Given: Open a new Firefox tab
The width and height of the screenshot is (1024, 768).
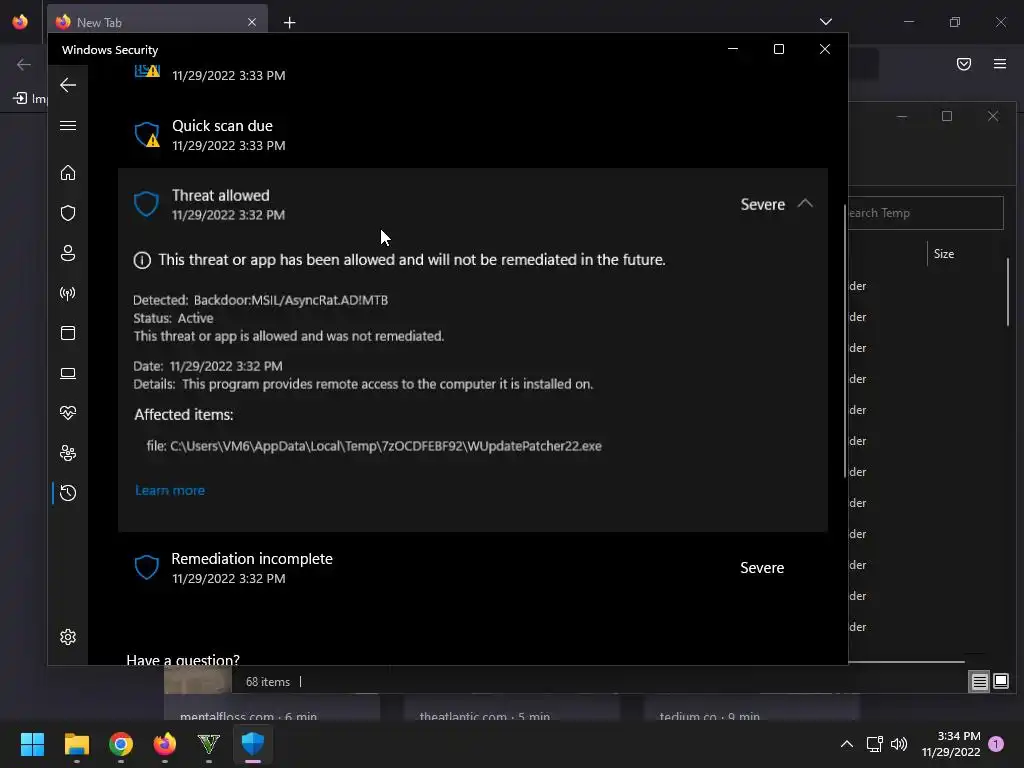Looking at the screenshot, I should coord(289,23).
